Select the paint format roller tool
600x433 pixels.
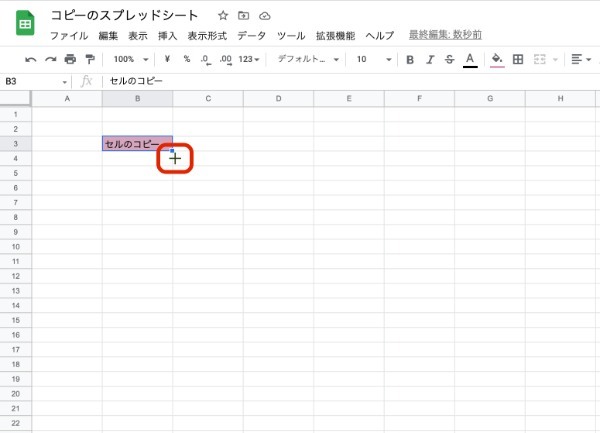(x=90, y=59)
